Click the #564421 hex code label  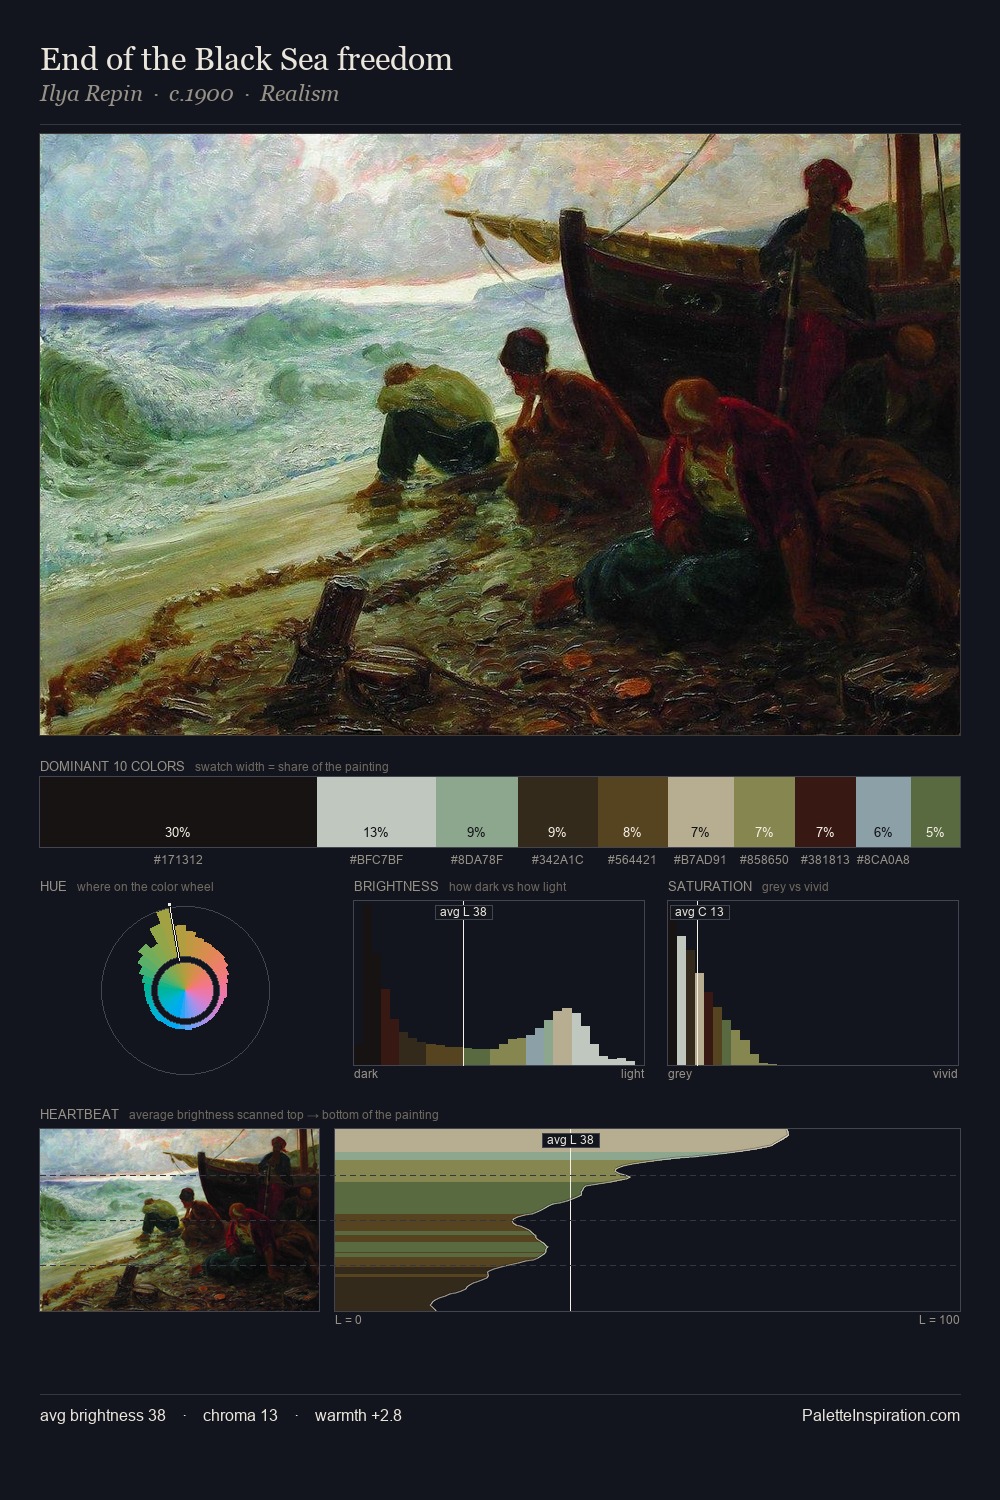(x=632, y=860)
